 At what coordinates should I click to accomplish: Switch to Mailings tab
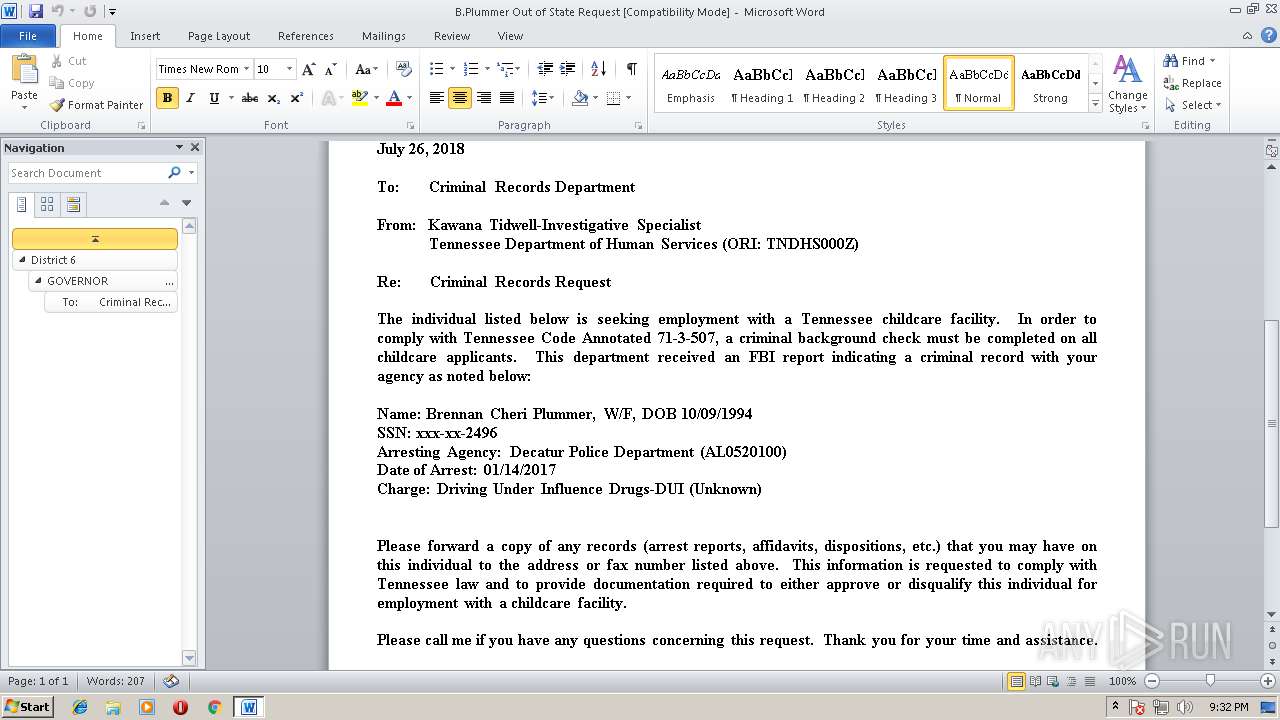(384, 36)
